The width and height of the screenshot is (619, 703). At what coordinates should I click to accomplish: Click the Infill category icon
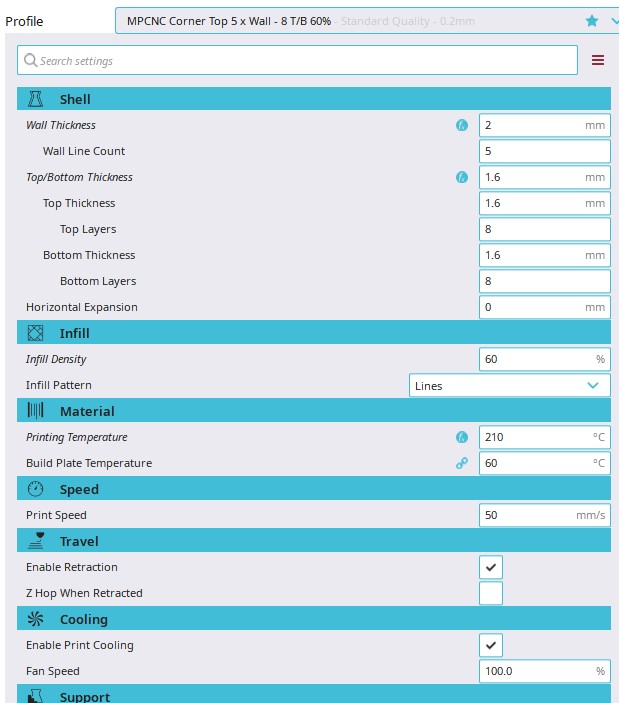[35, 333]
